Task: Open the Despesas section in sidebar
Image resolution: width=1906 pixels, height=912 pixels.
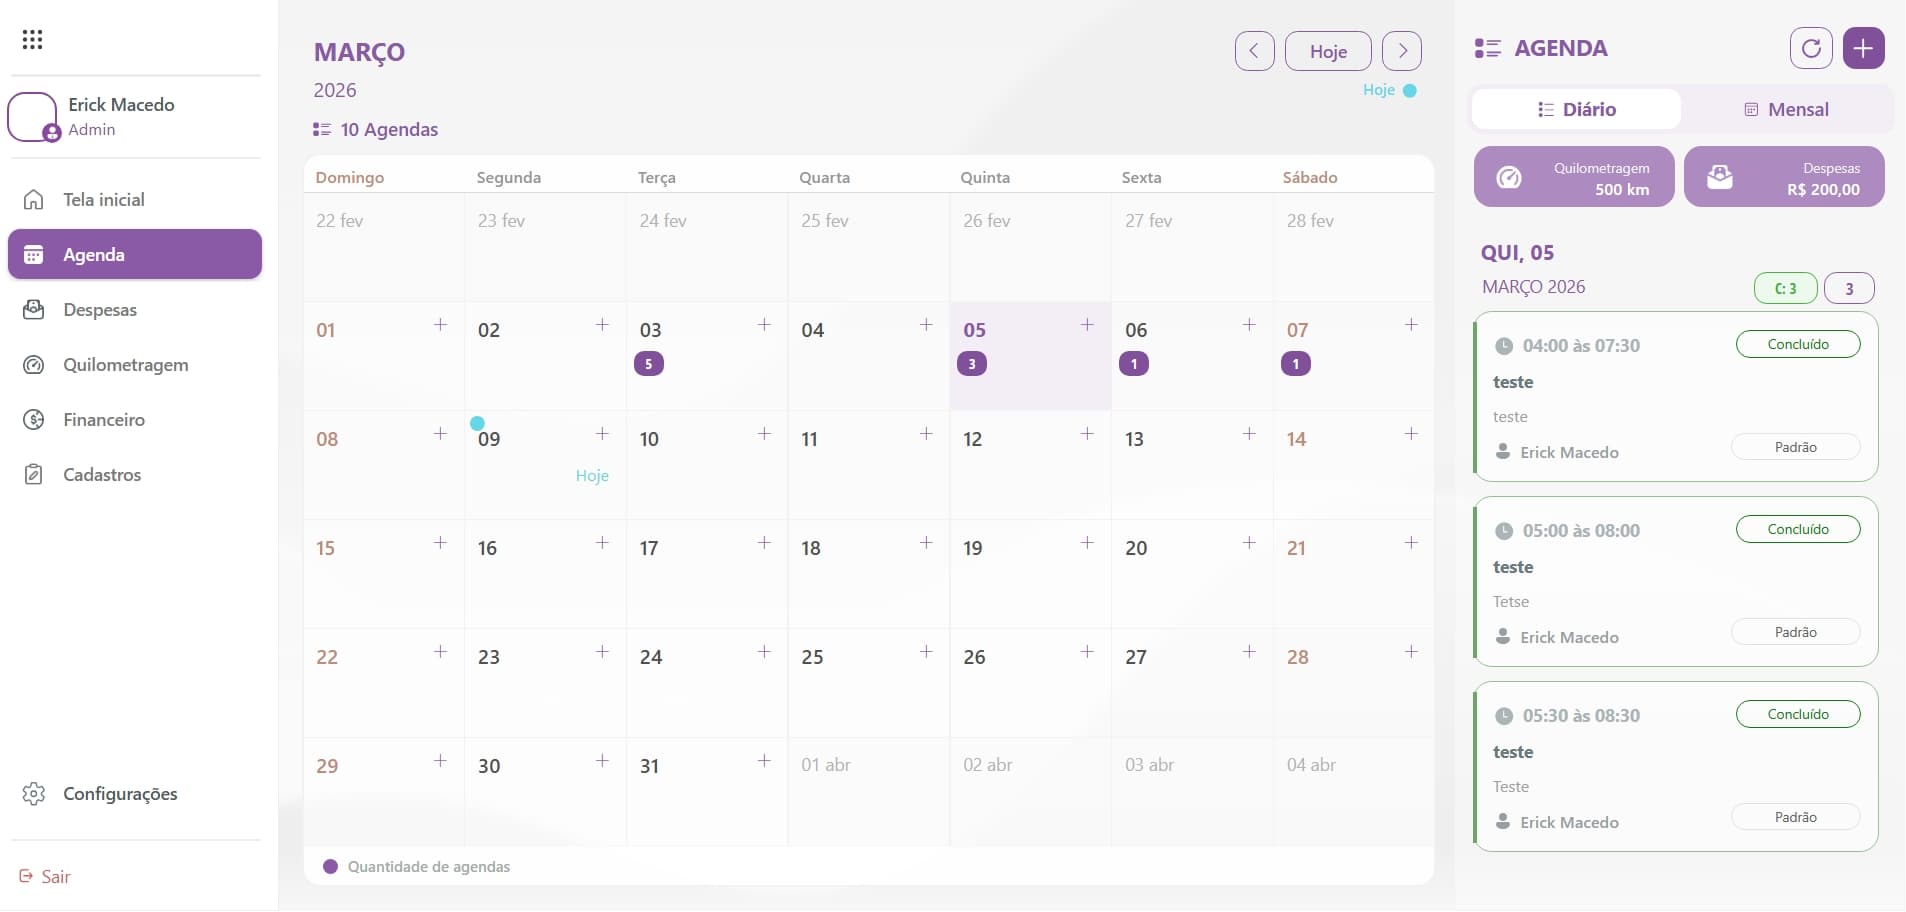Action: 100,309
